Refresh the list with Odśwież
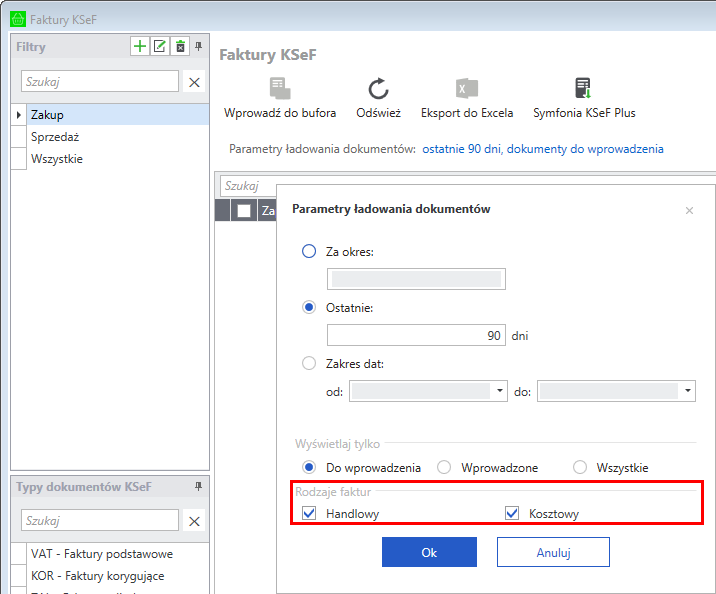Screen dimensions: 716x594 [x=378, y=89]
